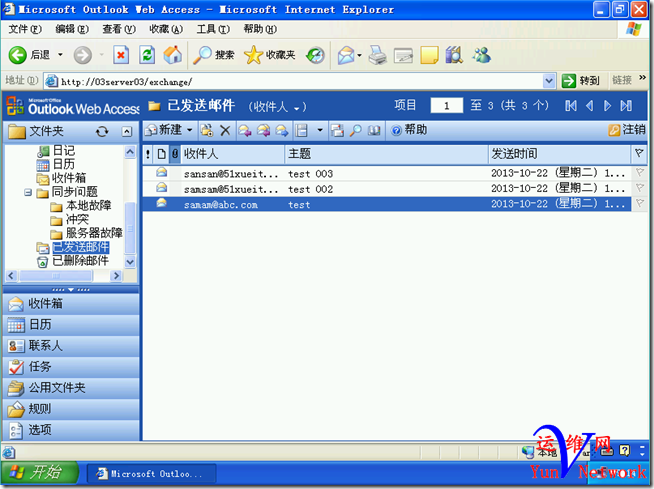Open New item dropdown arrow
This screenshot has width=654, height=489.
click(x=189, y=130)
